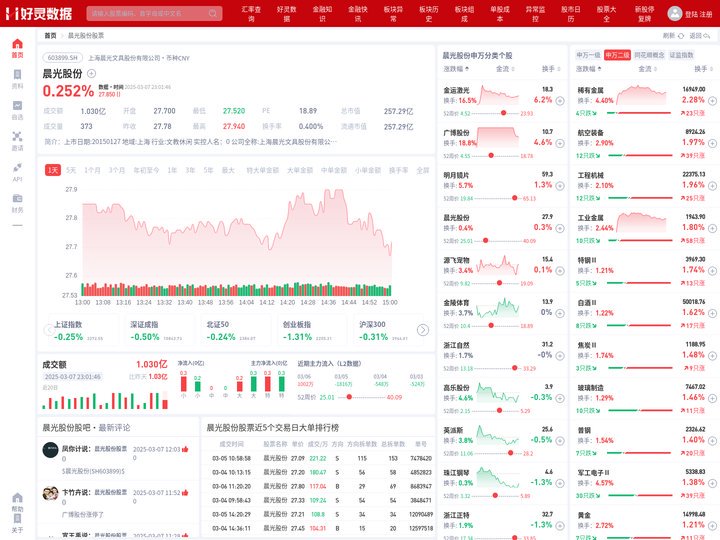Click 52-week price slider dot for 广博股份
The width and height of the screenshot is (720, 540).
(x=491, y=156)
